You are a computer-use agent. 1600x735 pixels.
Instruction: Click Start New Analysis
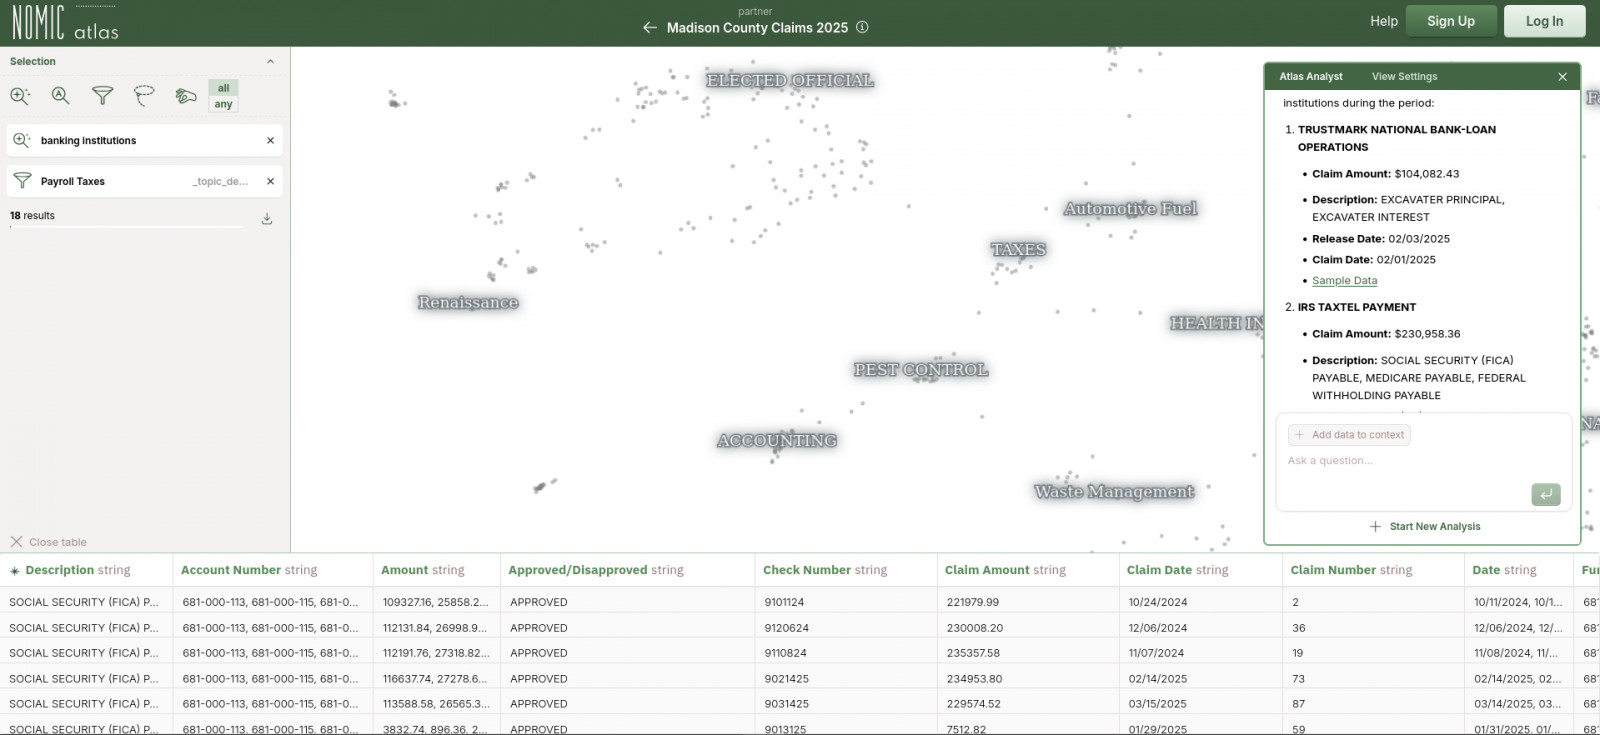point(1425,527)
